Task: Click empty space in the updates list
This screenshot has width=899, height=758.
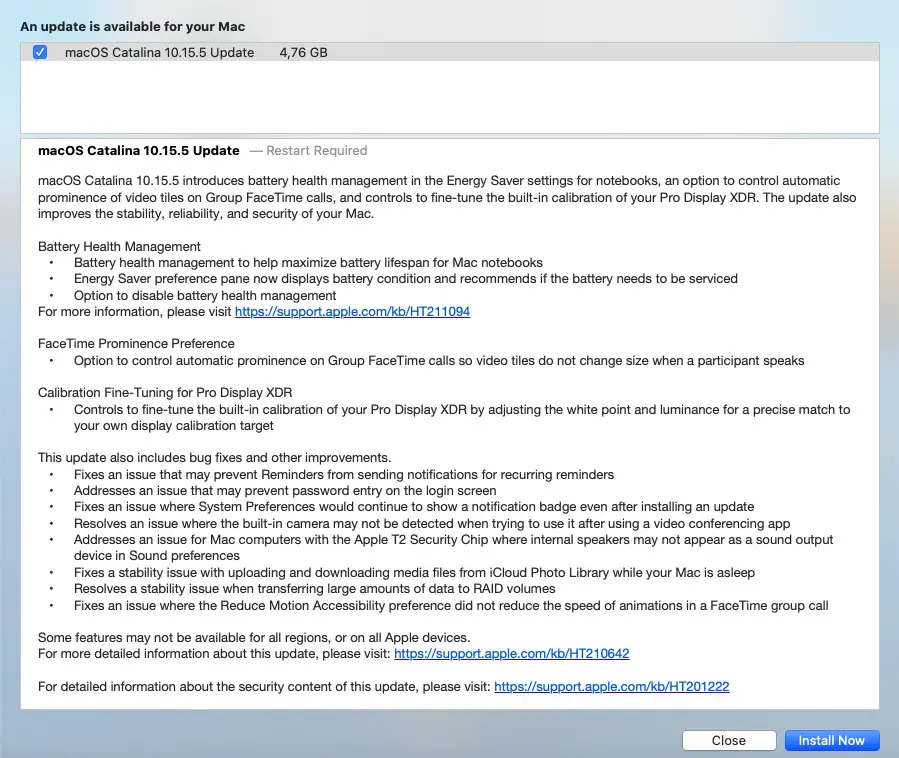Action: [x=450, y=98]
